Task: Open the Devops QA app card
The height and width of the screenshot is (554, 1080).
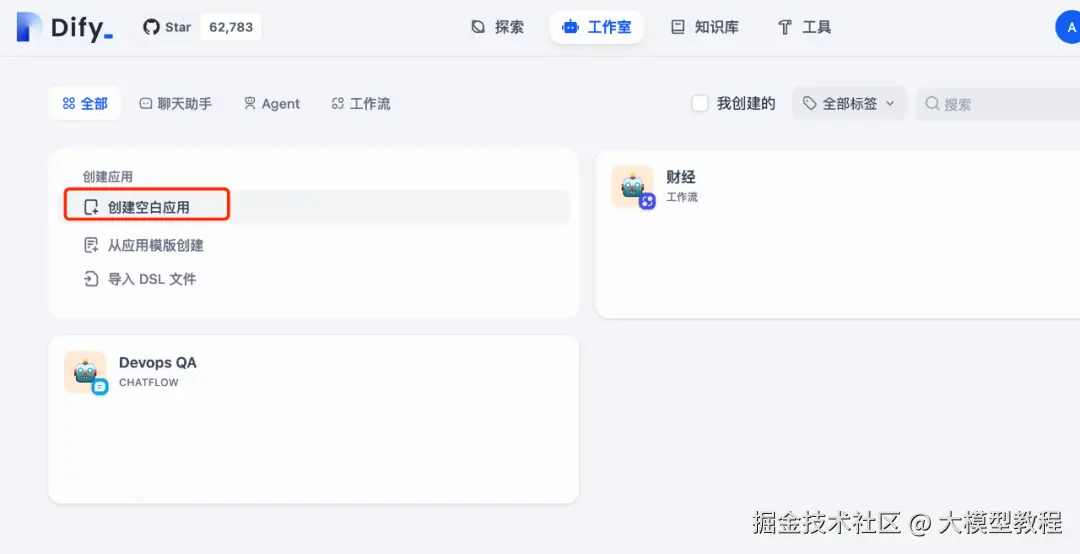Action: pos(313,419)
